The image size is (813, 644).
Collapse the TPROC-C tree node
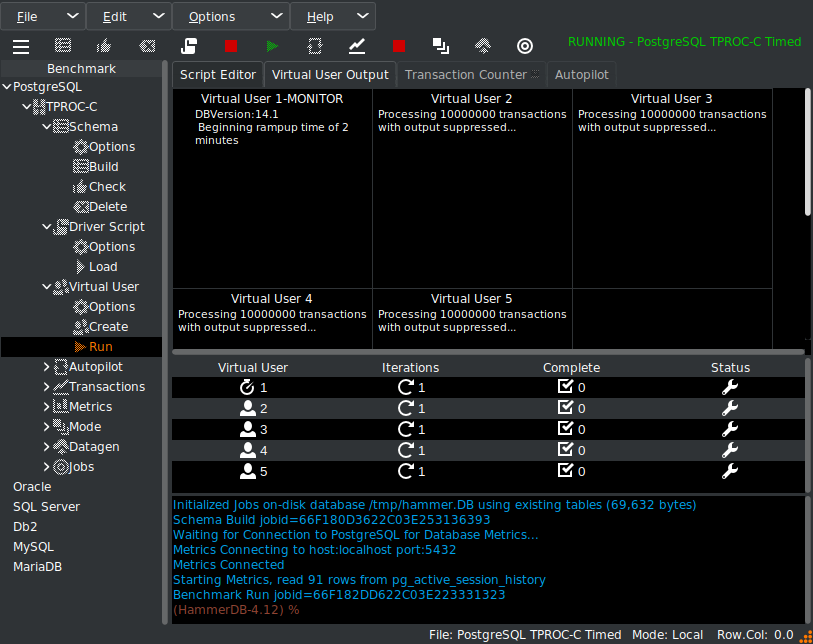point(26,107)
